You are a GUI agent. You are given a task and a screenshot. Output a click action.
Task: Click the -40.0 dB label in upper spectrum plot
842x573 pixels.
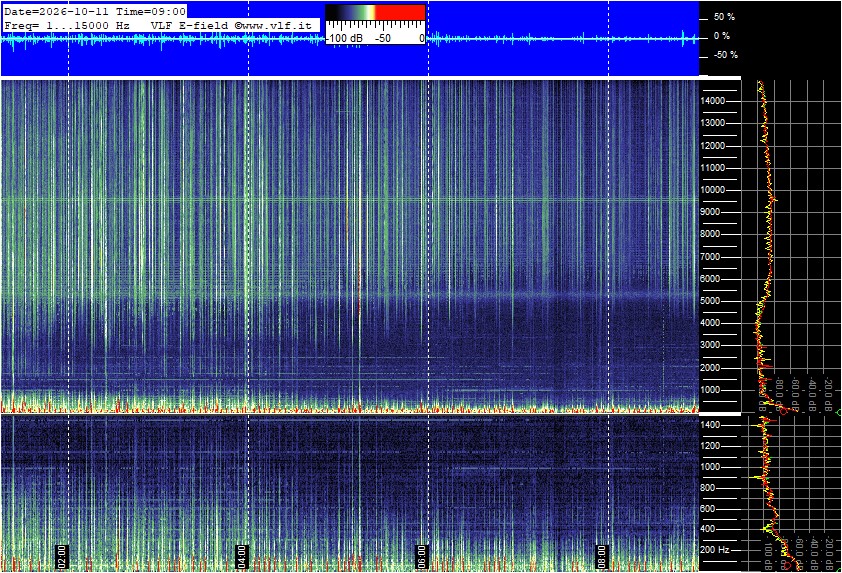812,394
